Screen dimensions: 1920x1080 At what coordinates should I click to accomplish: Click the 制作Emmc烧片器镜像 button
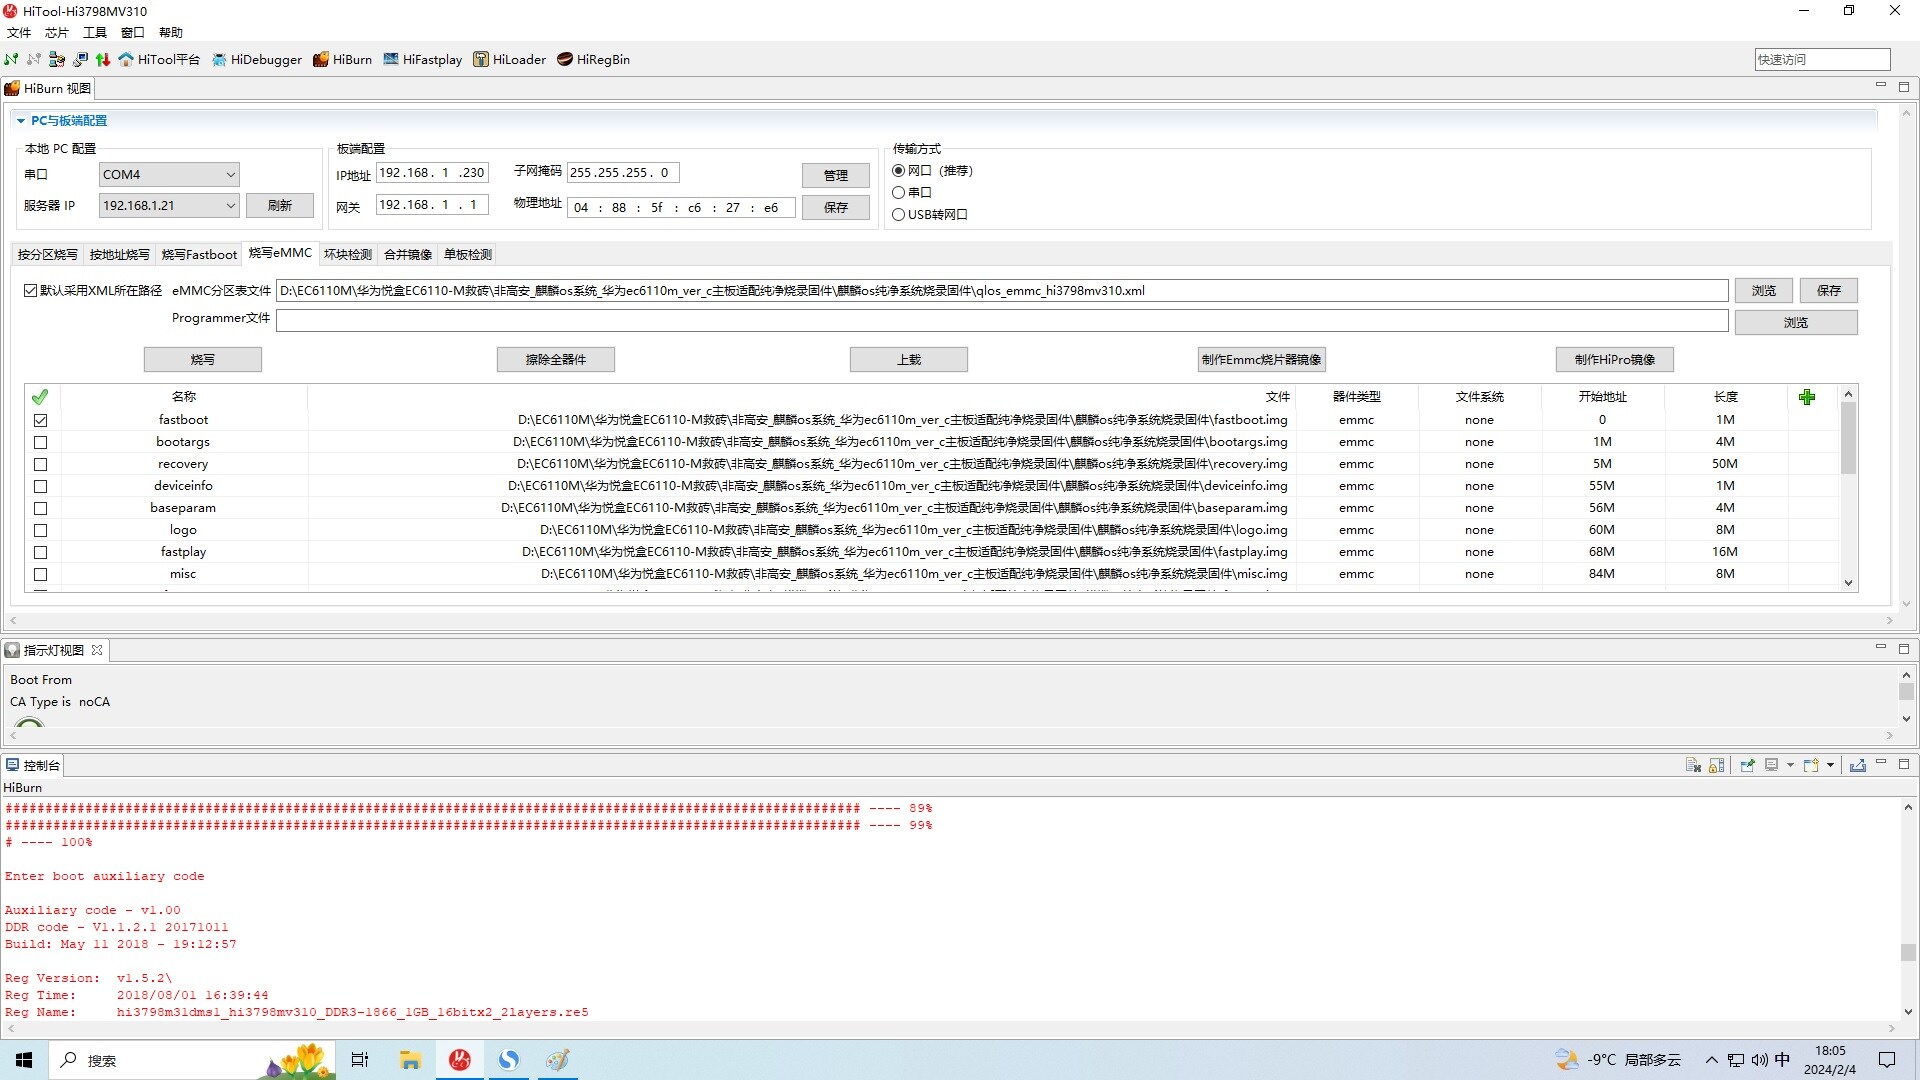(1262, 360)
